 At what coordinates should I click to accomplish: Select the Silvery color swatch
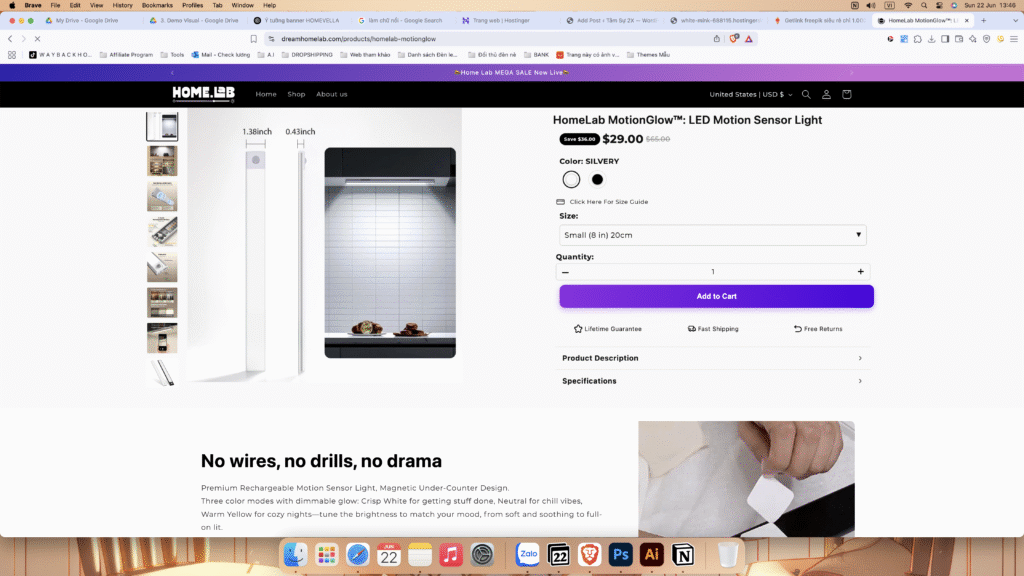571,179
